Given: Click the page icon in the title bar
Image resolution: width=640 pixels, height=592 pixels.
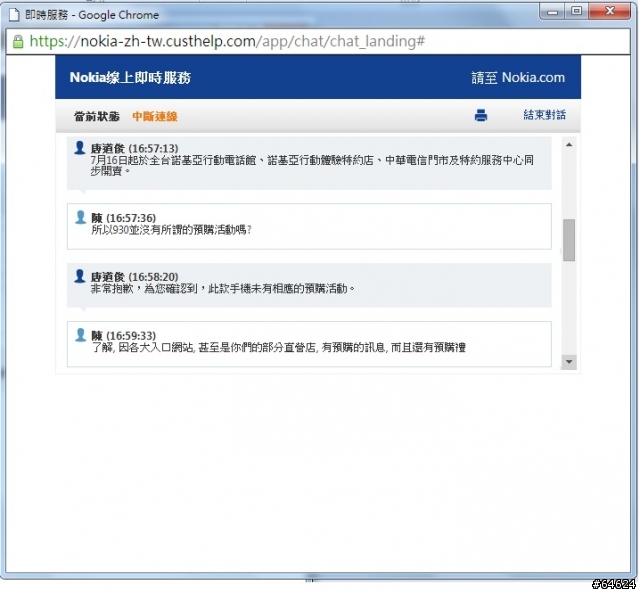Looking at the screenshot, I should (x=14, y=15).
